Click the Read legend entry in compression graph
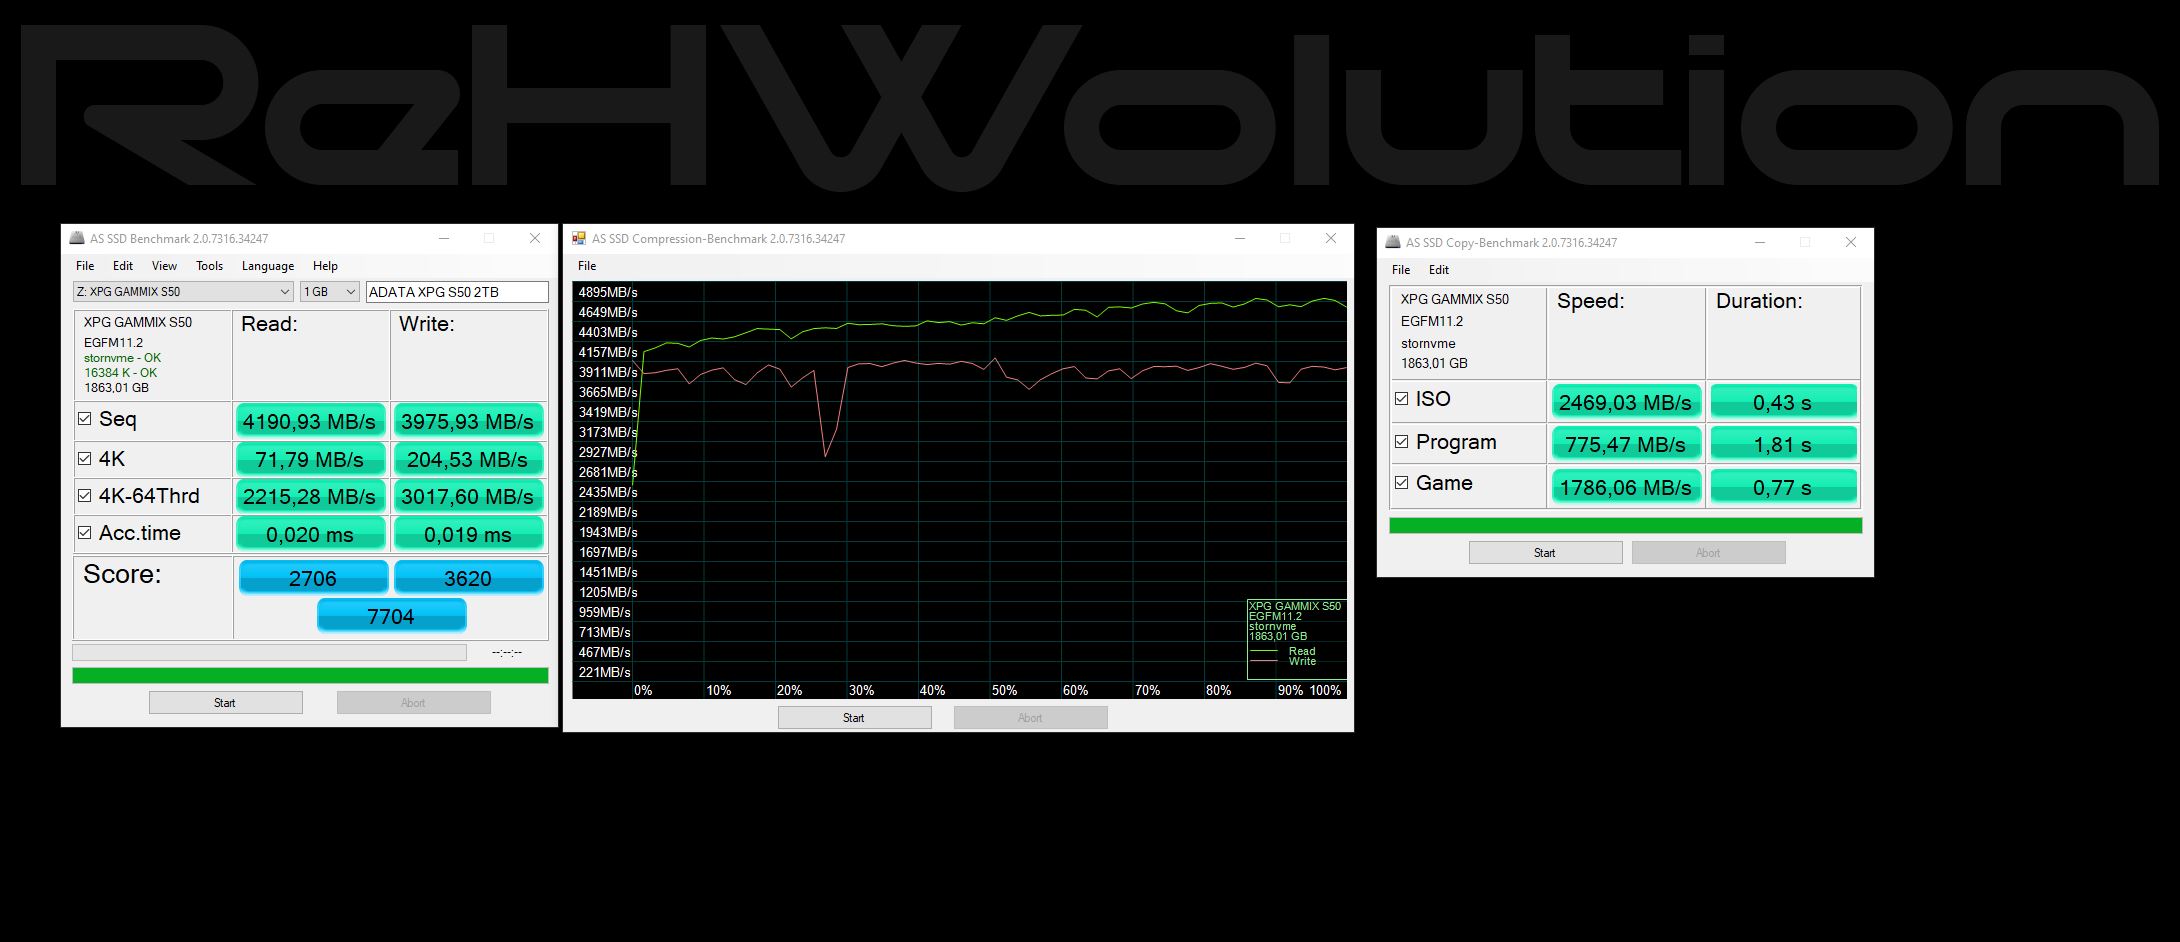This screenshot has width=2180, height=942. 1302,651
